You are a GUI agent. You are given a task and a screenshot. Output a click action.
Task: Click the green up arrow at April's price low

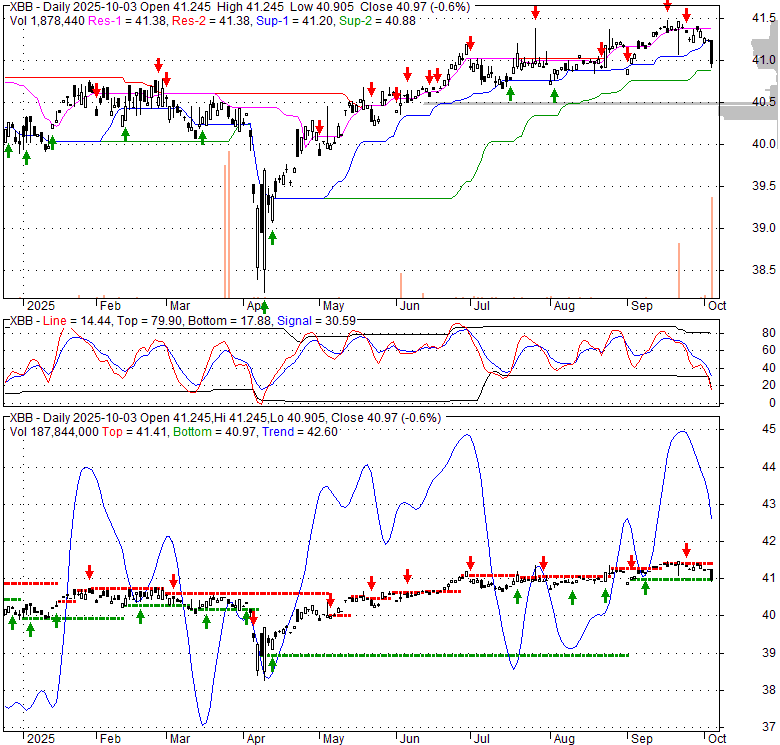tap(271, 237)
